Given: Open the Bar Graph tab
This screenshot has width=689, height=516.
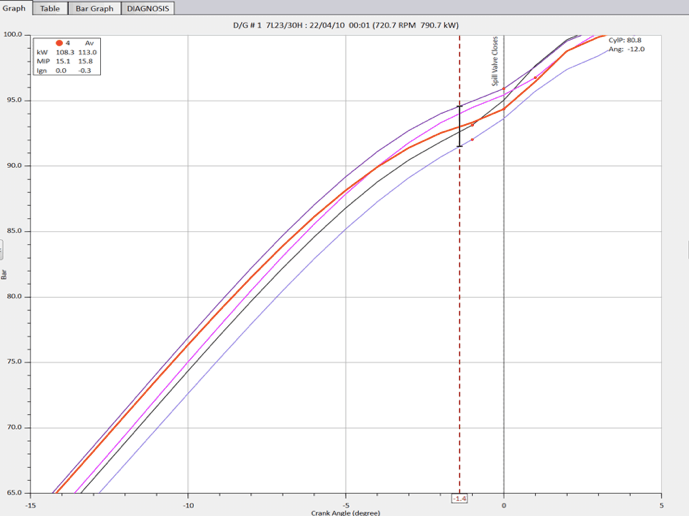Looking at the screenshot, I should click(94, 8).
